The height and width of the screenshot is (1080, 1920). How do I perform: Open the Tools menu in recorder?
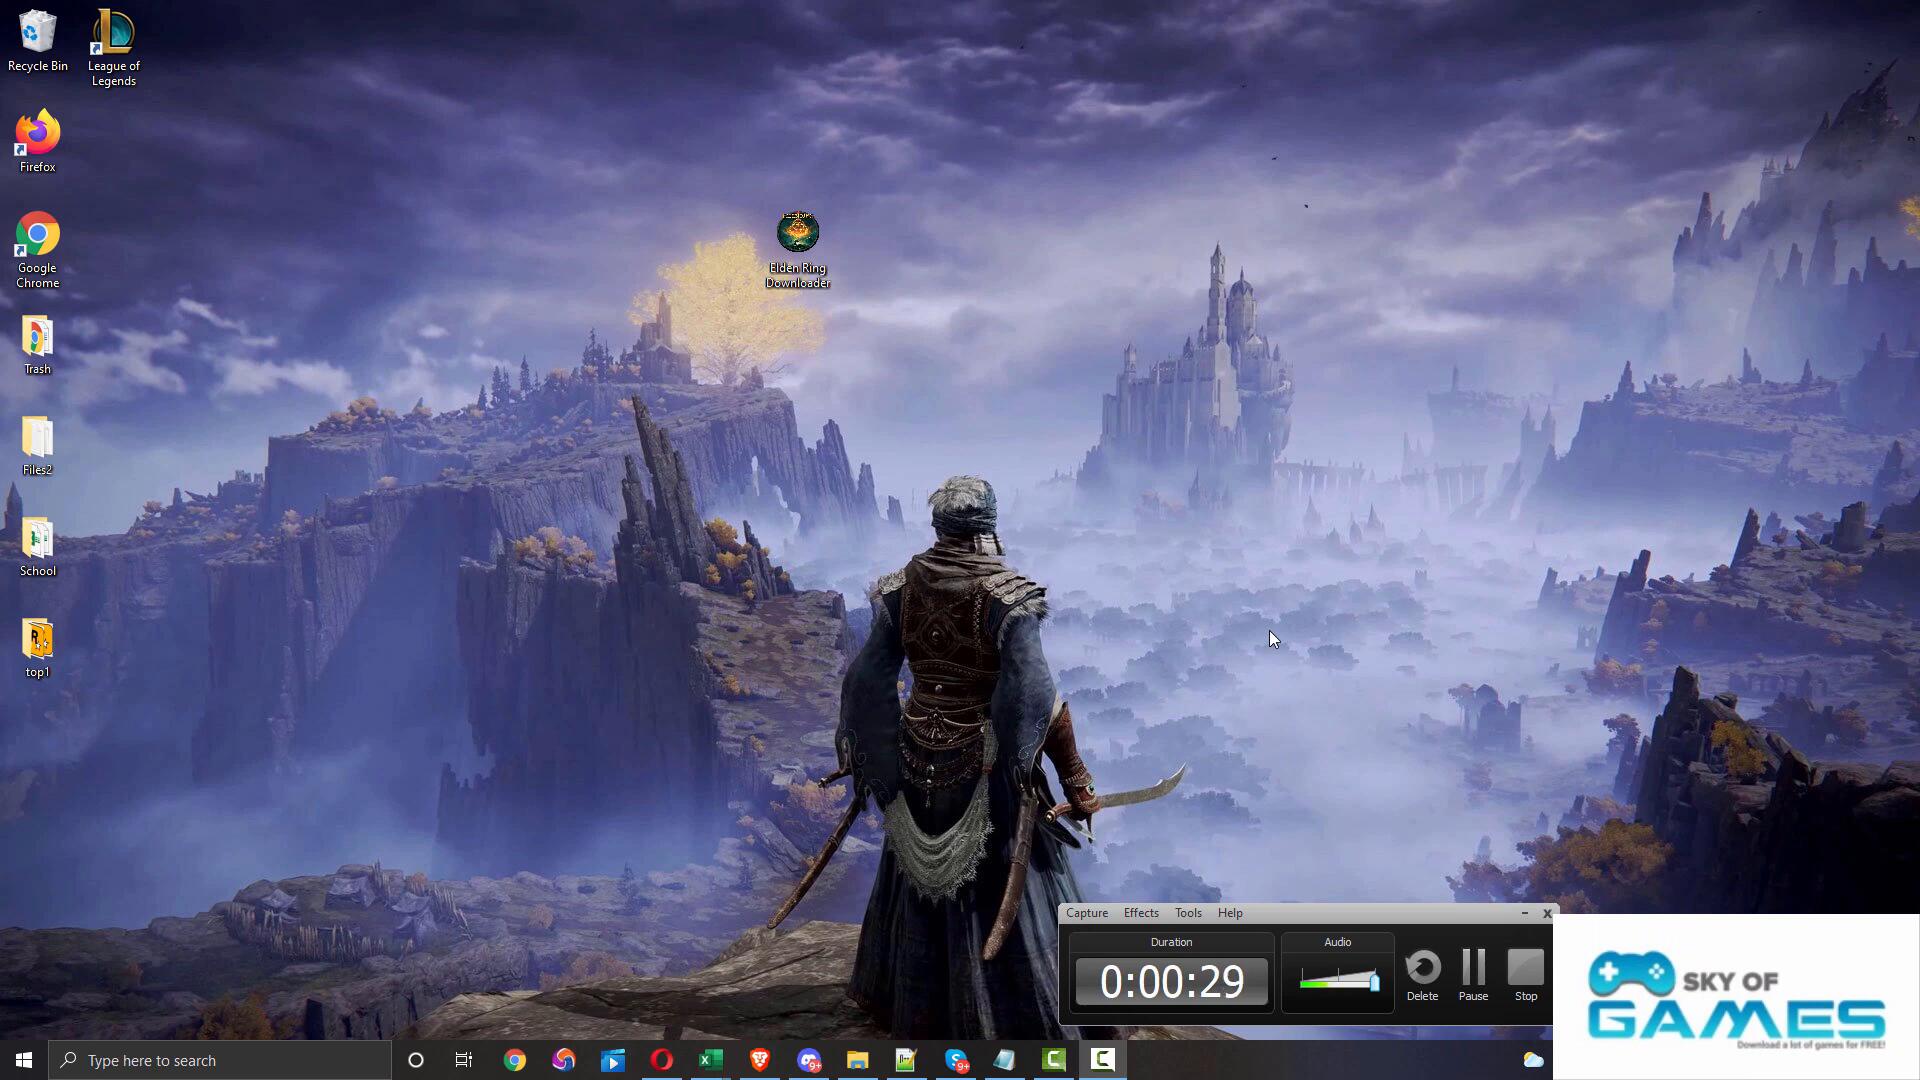point(1188,913)
